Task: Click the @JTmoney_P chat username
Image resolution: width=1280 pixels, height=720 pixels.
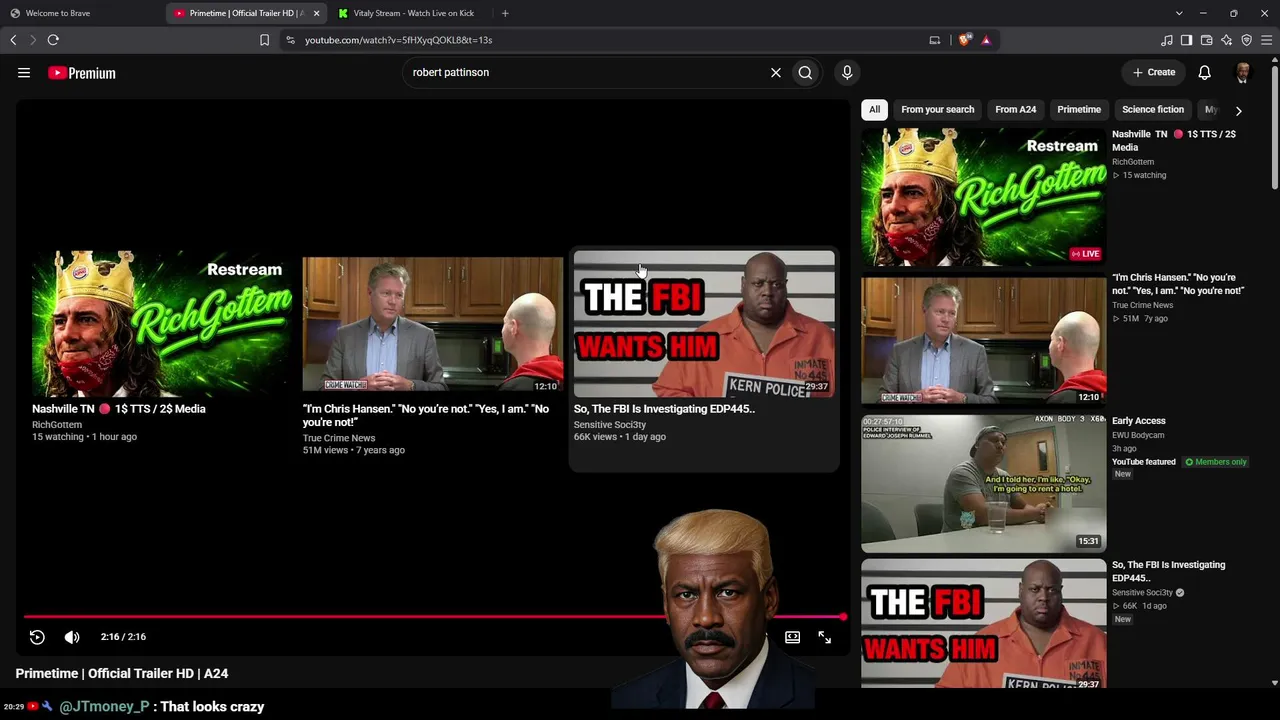Action: click(x=104, y=707)
